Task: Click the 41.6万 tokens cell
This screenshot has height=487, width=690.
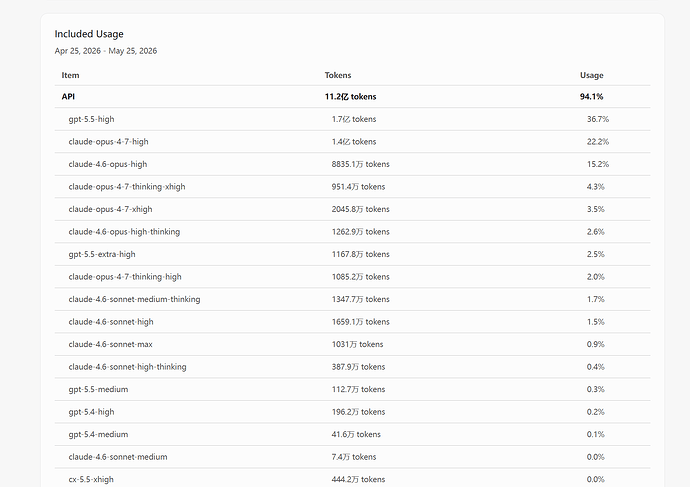Action: coord(356,434)
